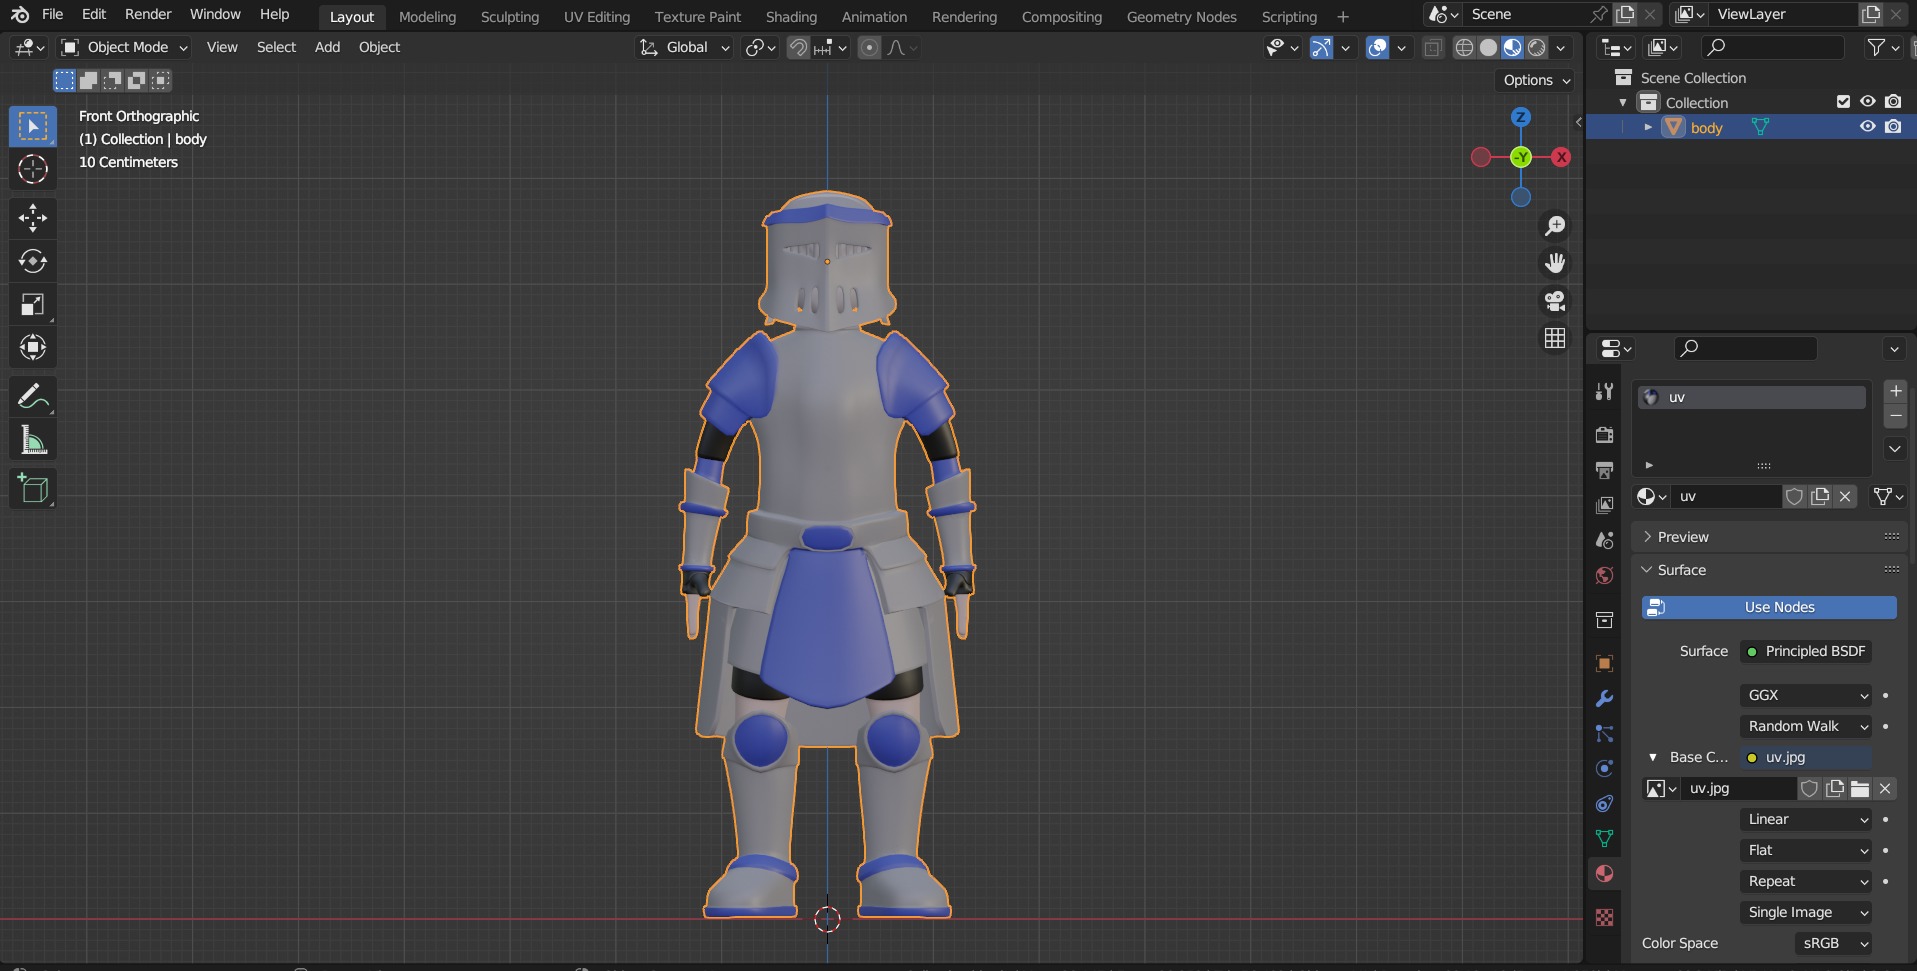Click the pan view hand icon

click(x=1555, y=263)
